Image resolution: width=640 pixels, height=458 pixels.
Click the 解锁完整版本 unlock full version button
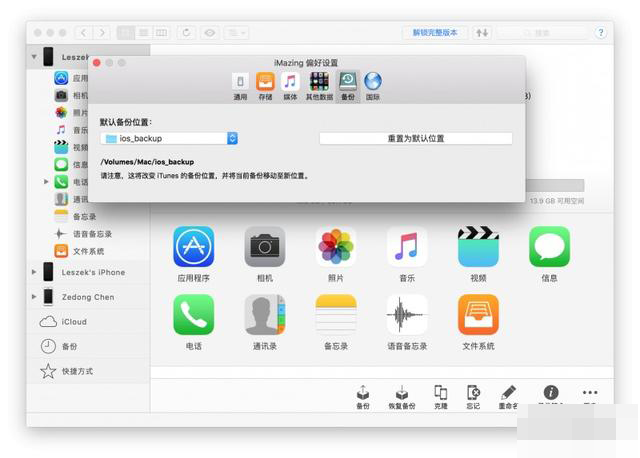point(435,32)
